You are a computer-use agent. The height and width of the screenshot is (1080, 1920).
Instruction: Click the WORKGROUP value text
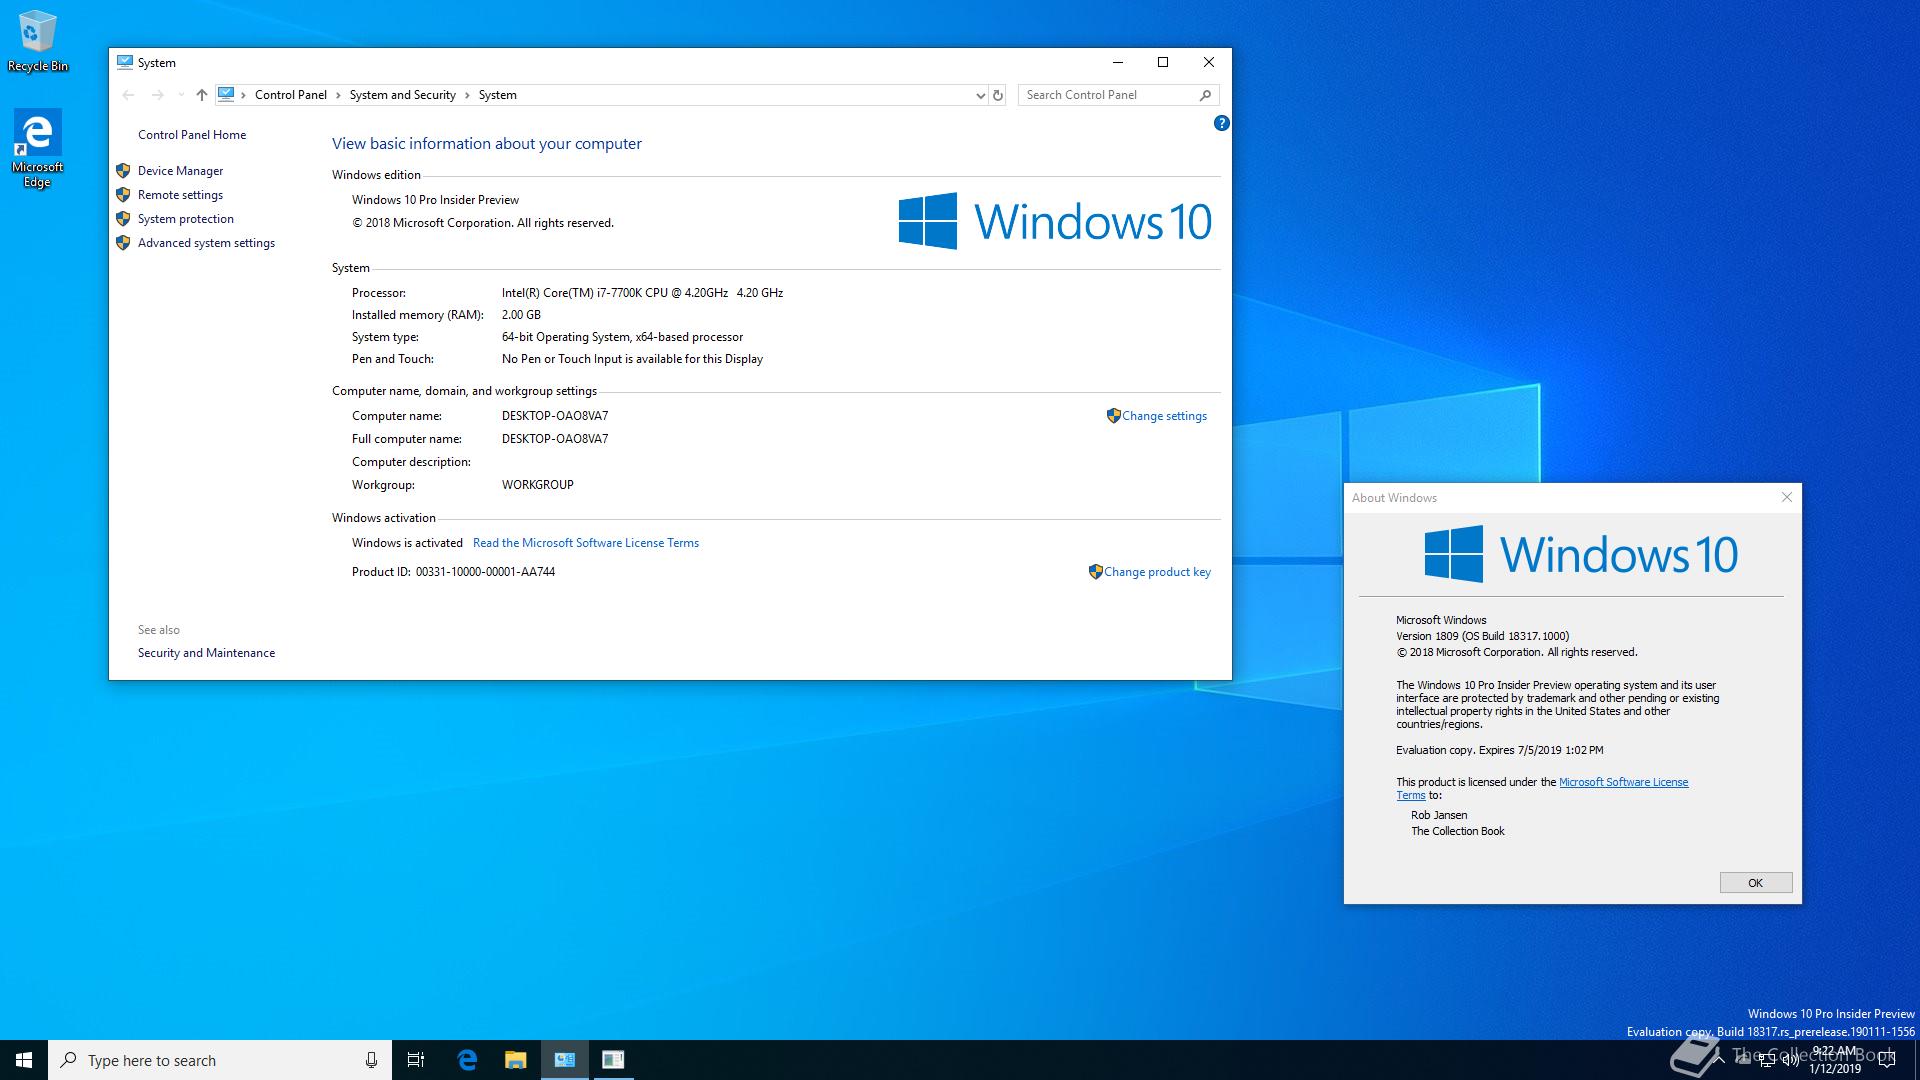tap(538, 485)
